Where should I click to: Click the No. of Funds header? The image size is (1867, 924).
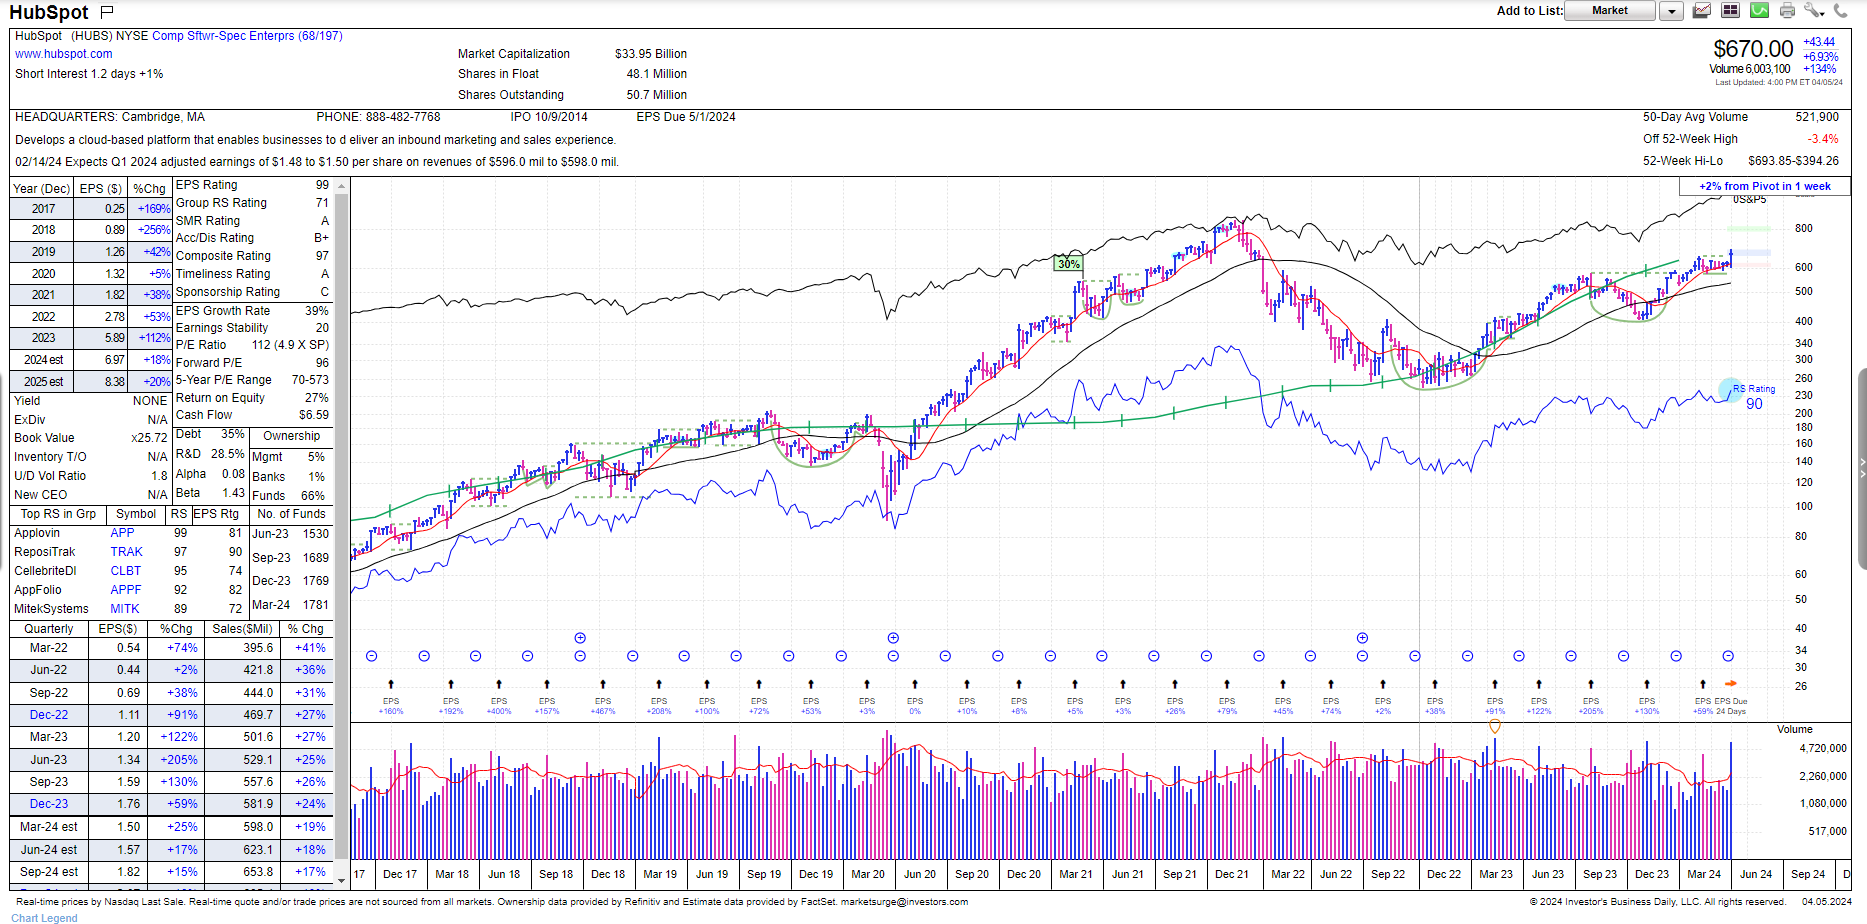(x=291, y=514)
